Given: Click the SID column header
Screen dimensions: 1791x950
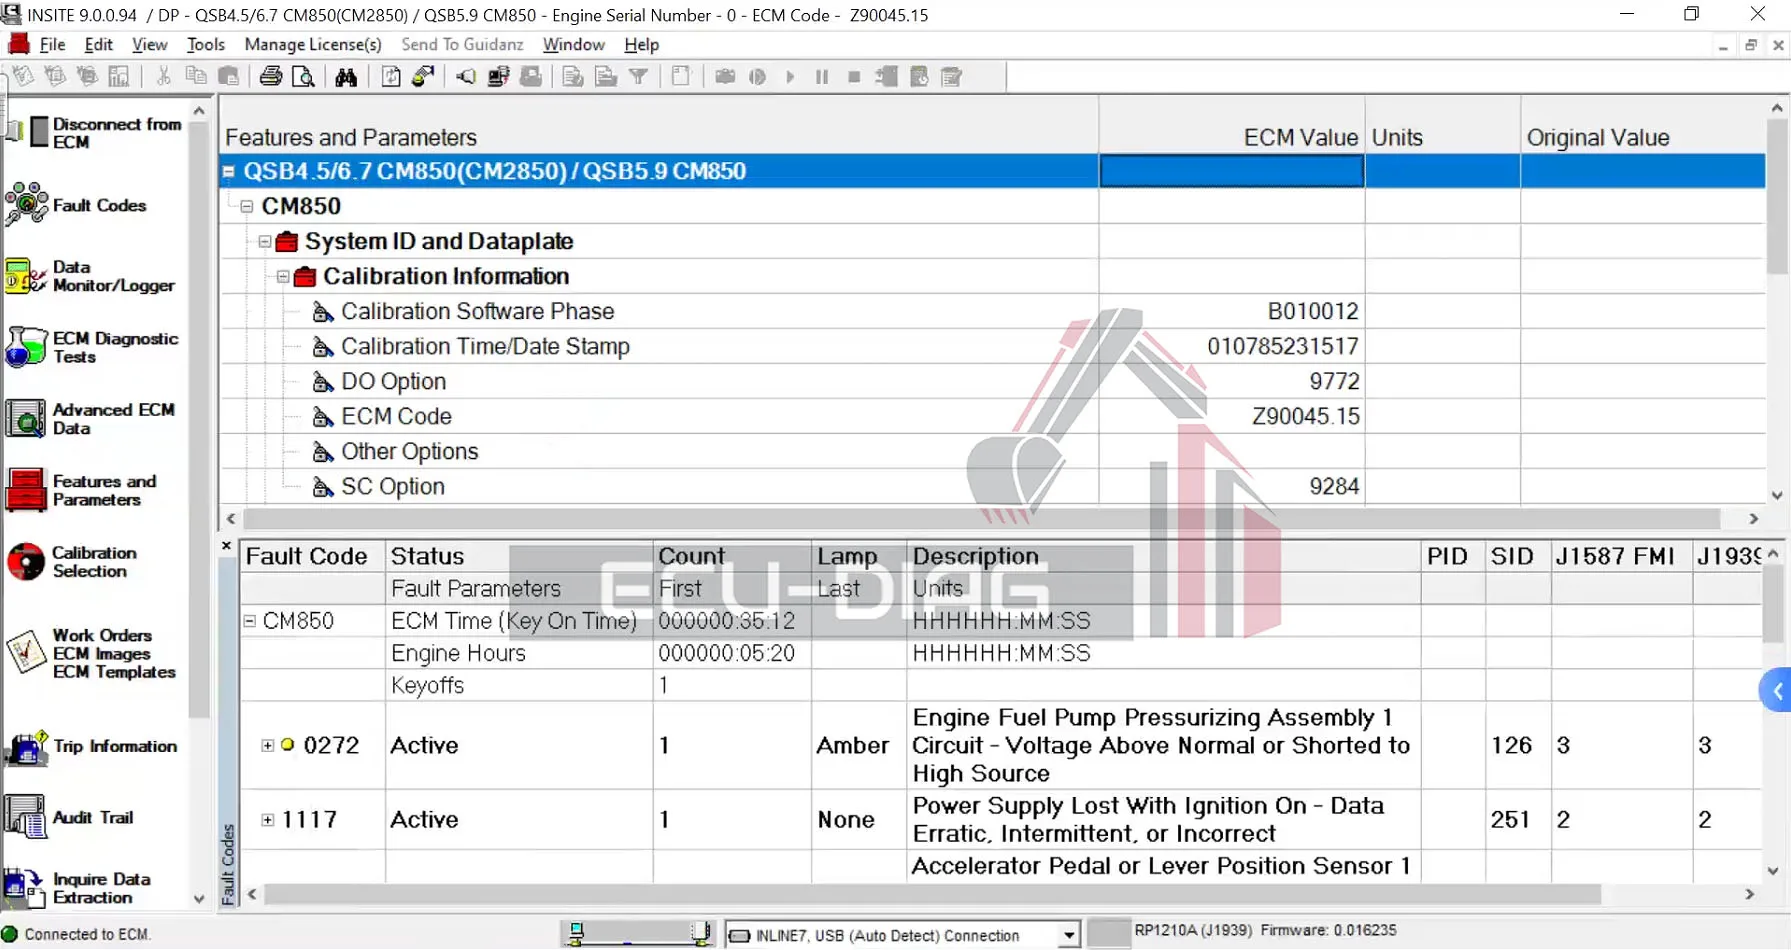Looking at the screenshot, I should (1517, 556).
